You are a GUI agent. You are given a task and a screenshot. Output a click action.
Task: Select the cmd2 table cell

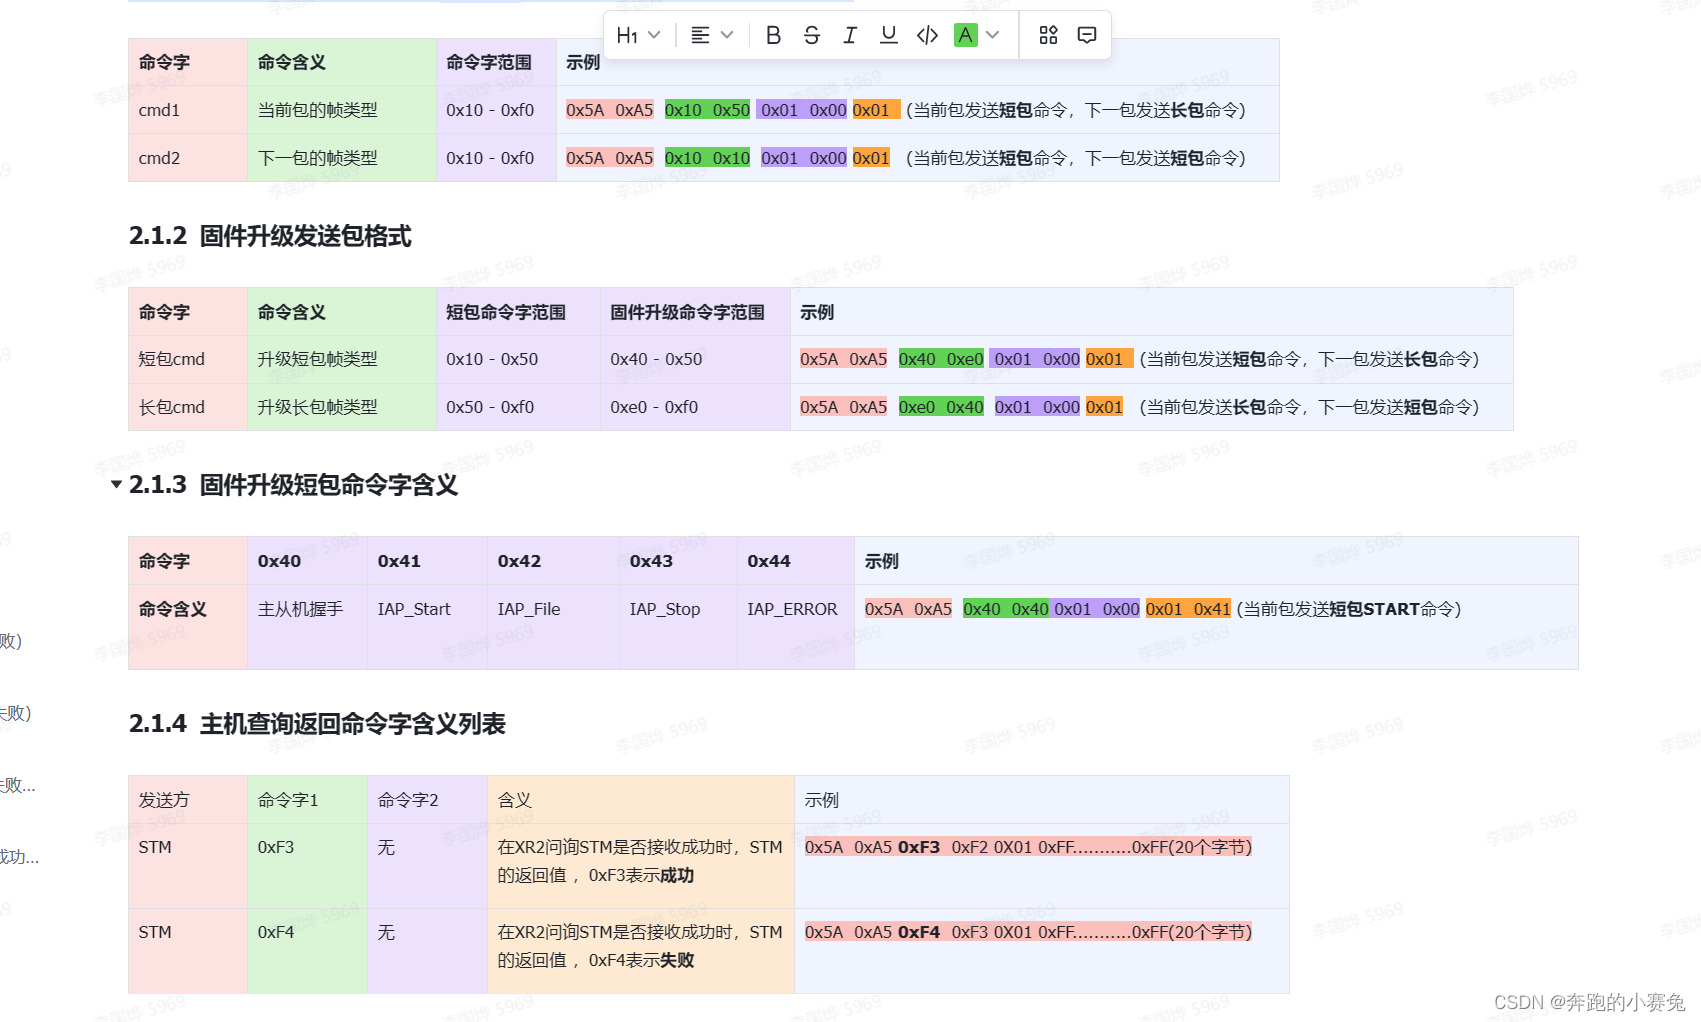(x=188, y=158)
